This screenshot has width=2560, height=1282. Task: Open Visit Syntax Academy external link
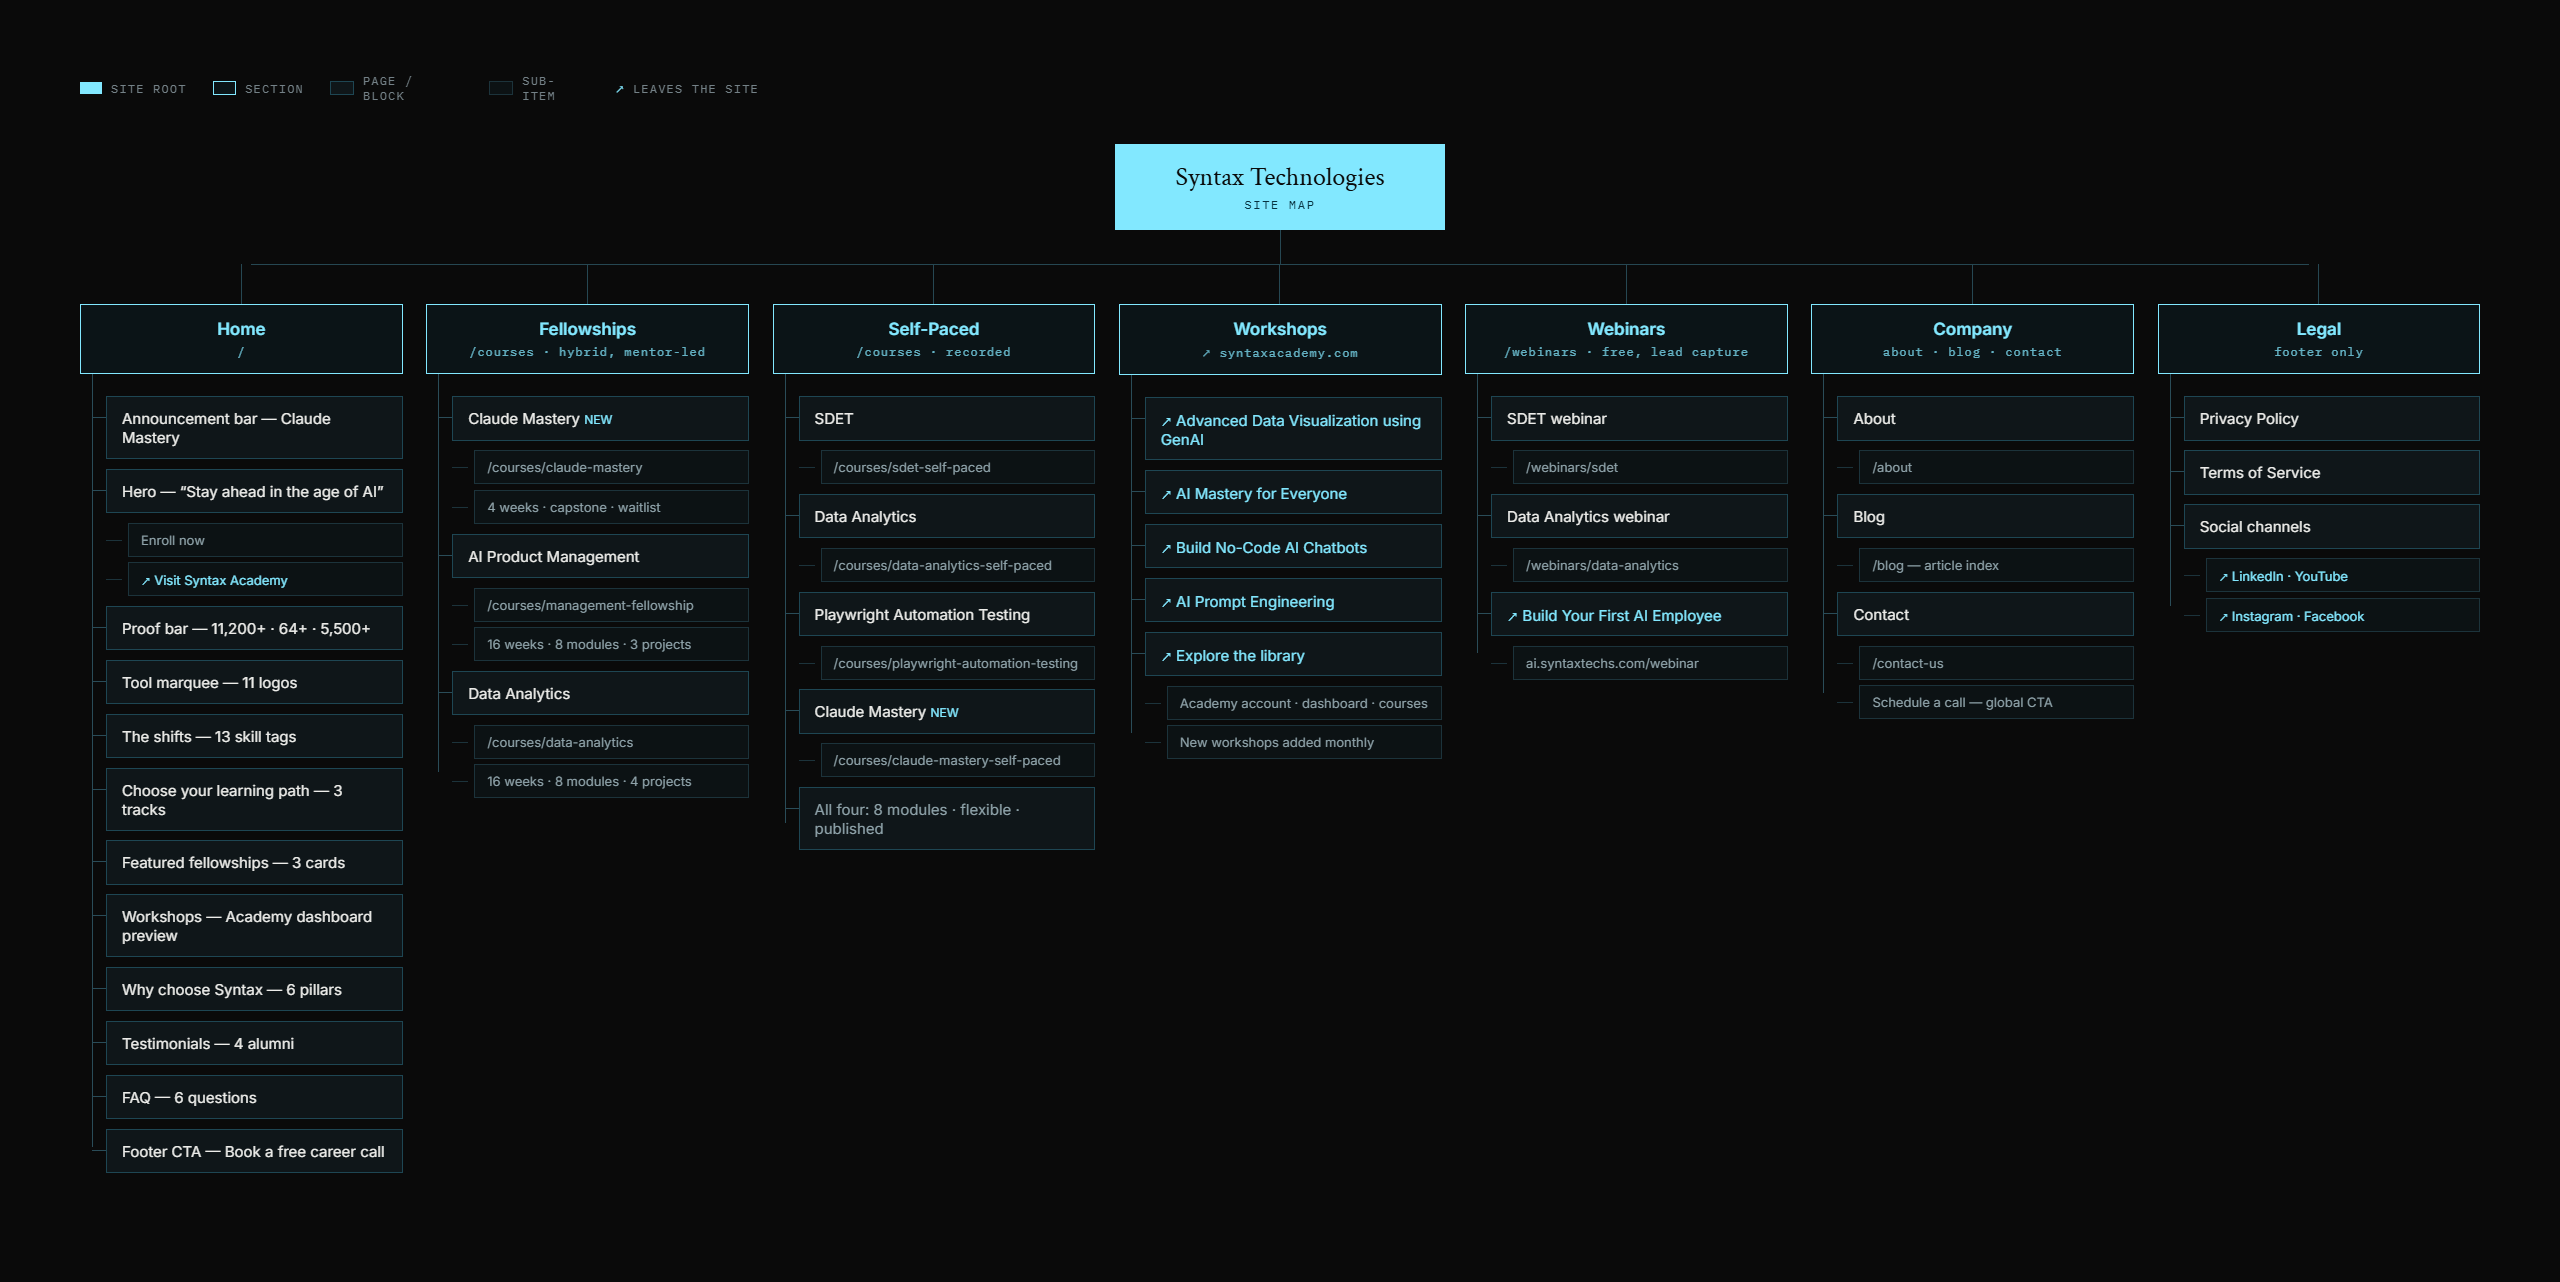click(265, 580)
